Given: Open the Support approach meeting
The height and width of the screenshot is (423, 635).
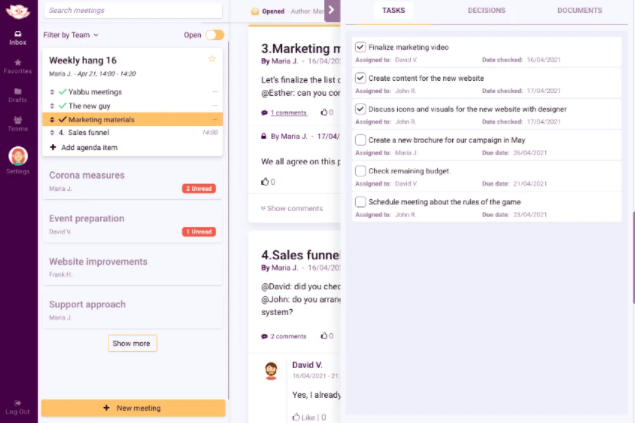Looking at the screenshot, I should coord(132,310).
